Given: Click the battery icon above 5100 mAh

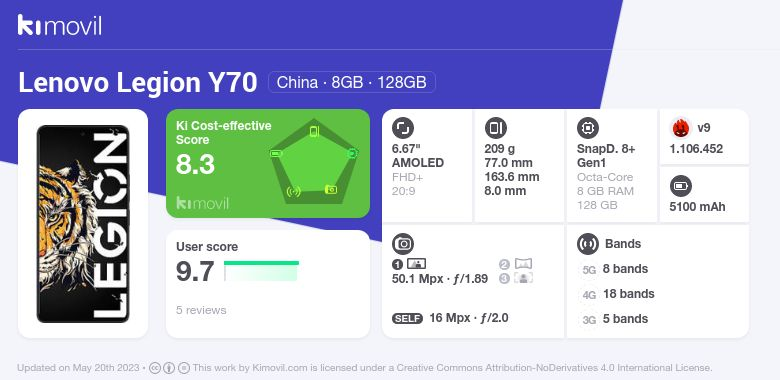Looking at the screenshot, I should (x=681, y=187).
